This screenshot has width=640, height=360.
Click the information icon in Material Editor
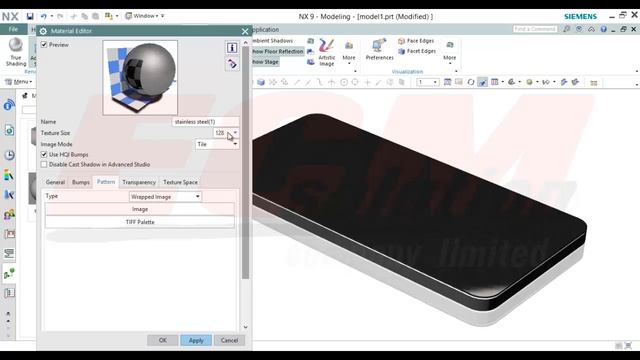pos(232,48)
